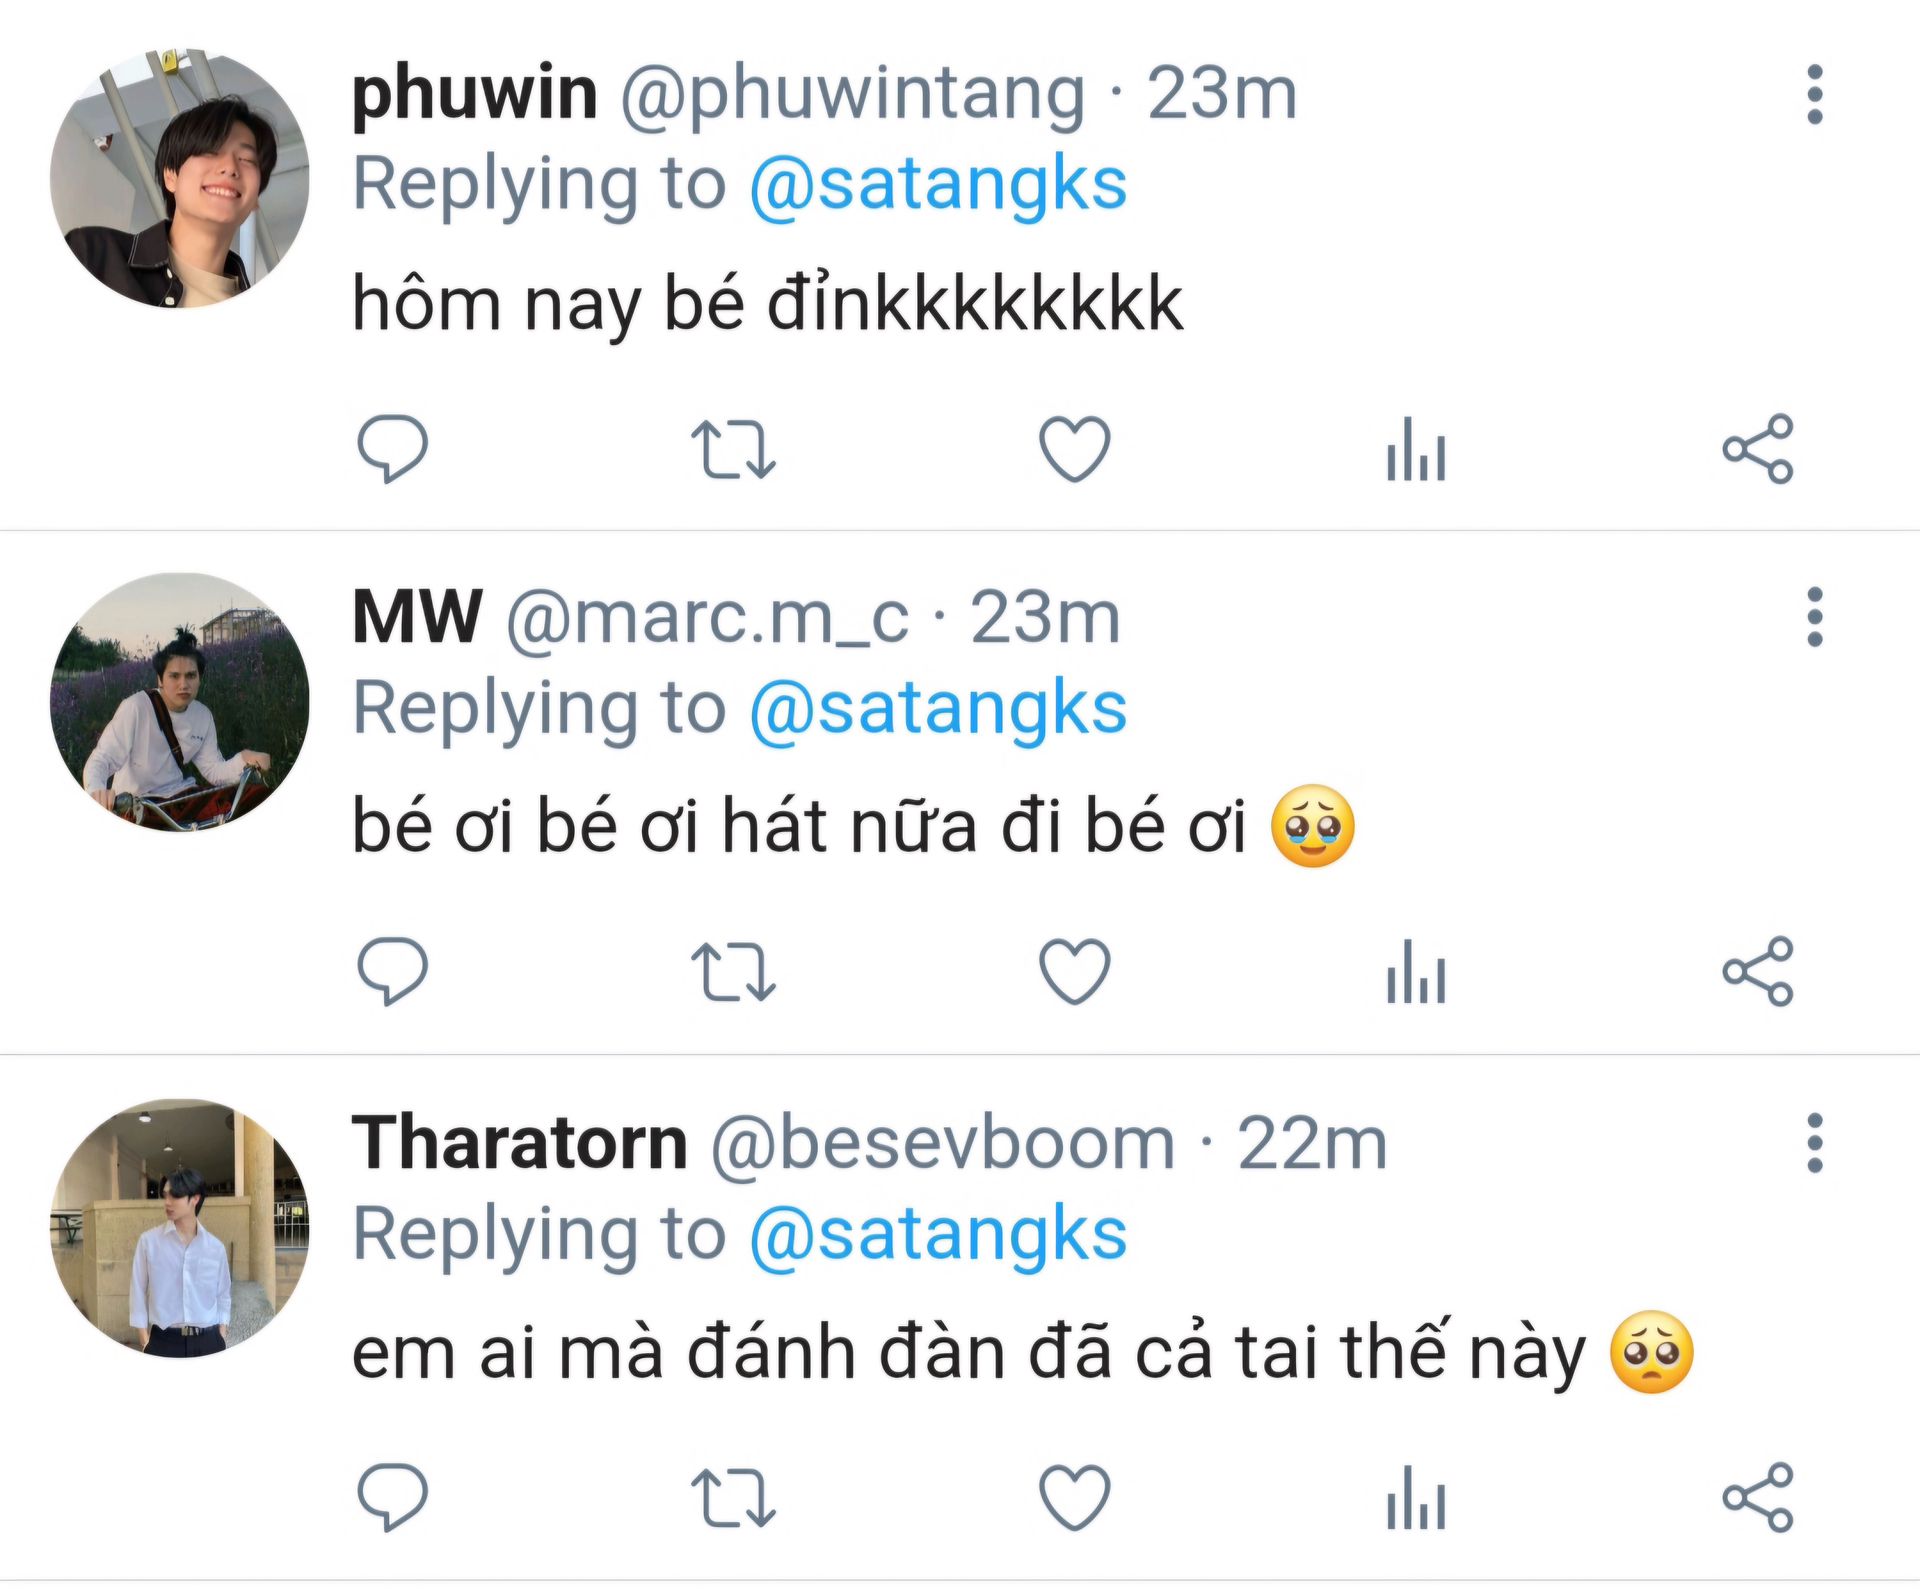Viewport: 1920px width, 1591px height.
Task: Open @satangks link in Tharatorn's reply
Action: [938, 1235]
